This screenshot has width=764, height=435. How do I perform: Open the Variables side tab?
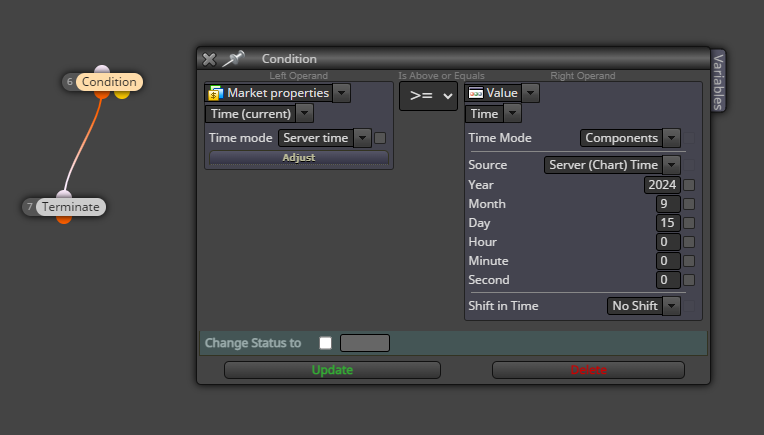point(718,81)
